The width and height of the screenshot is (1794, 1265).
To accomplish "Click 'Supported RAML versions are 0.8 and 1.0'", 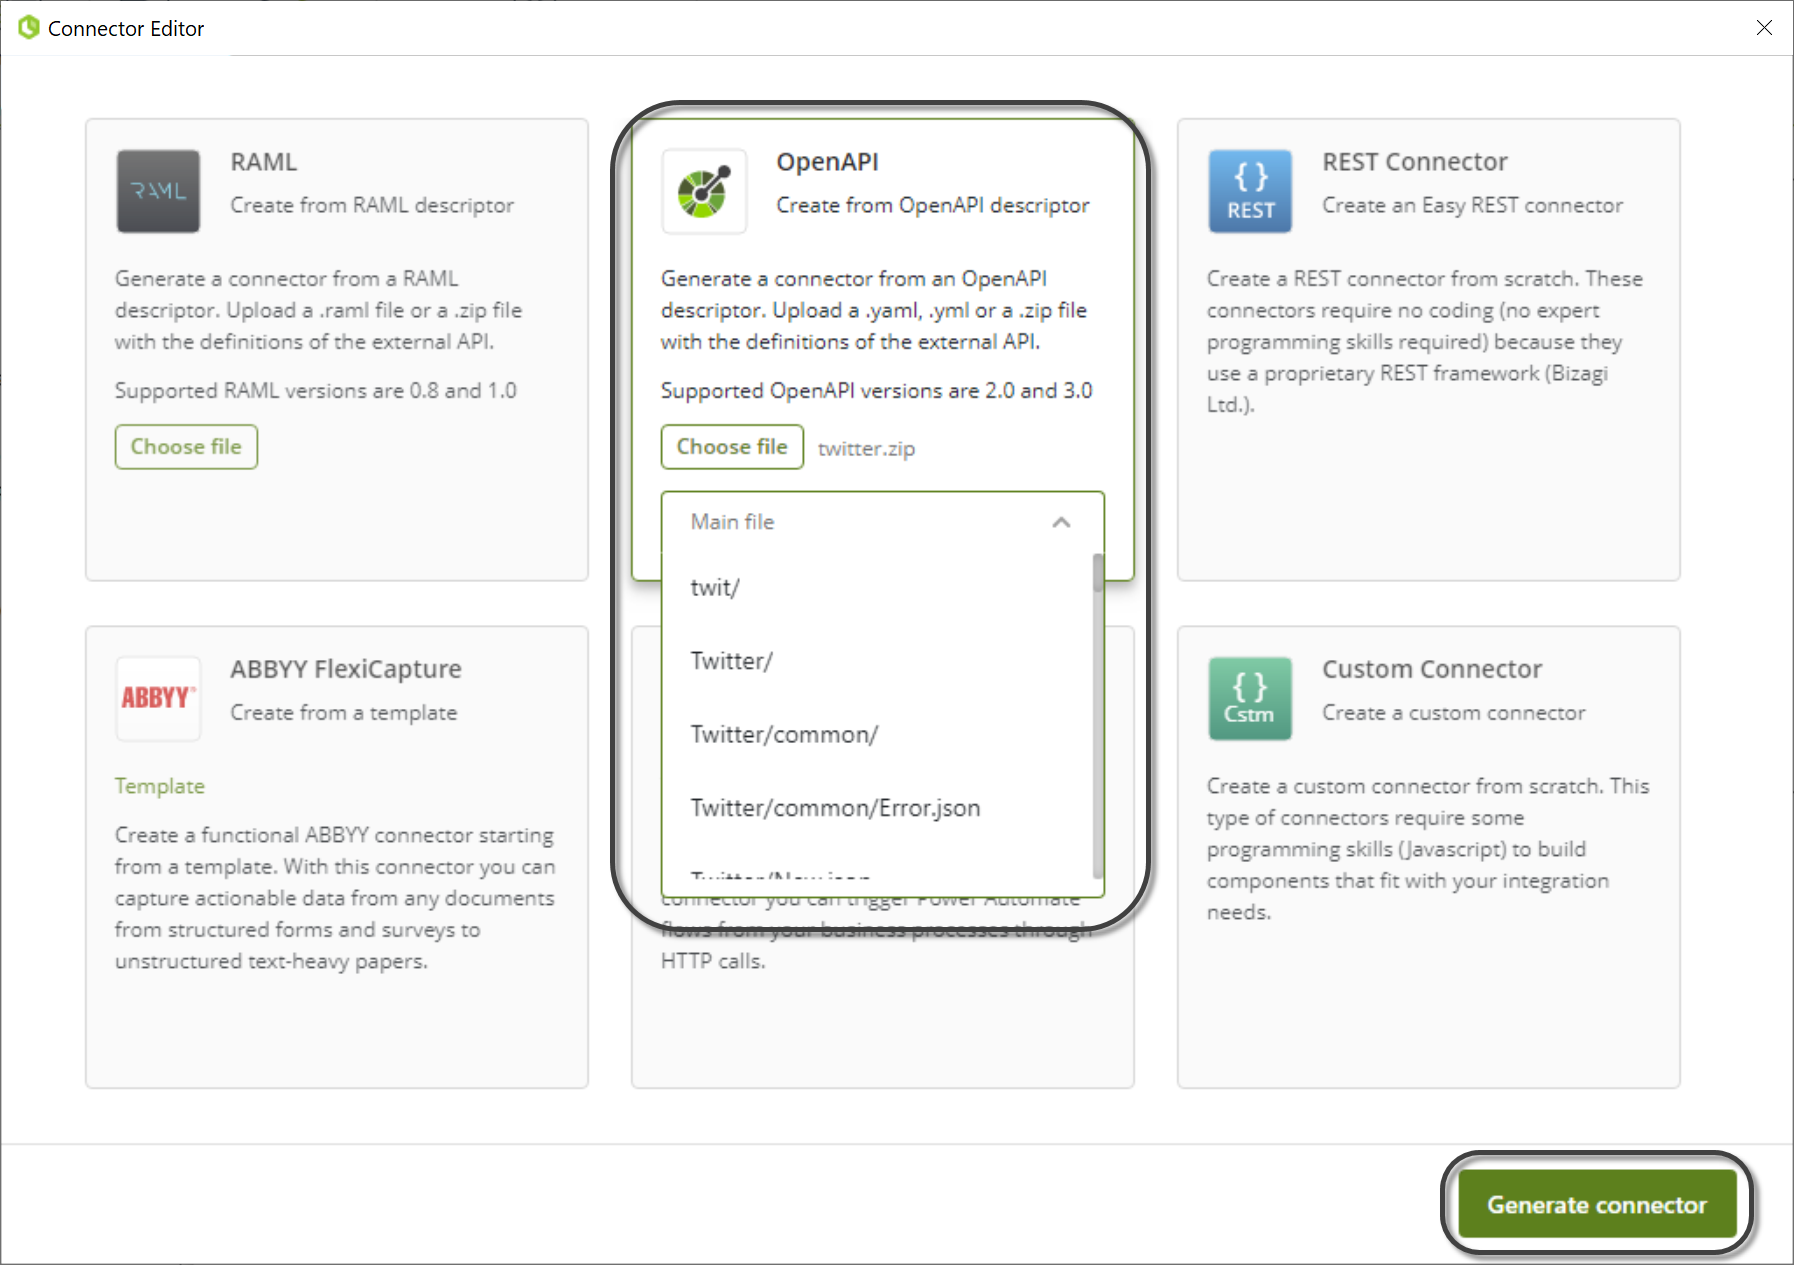I will [x=316, y=391].
